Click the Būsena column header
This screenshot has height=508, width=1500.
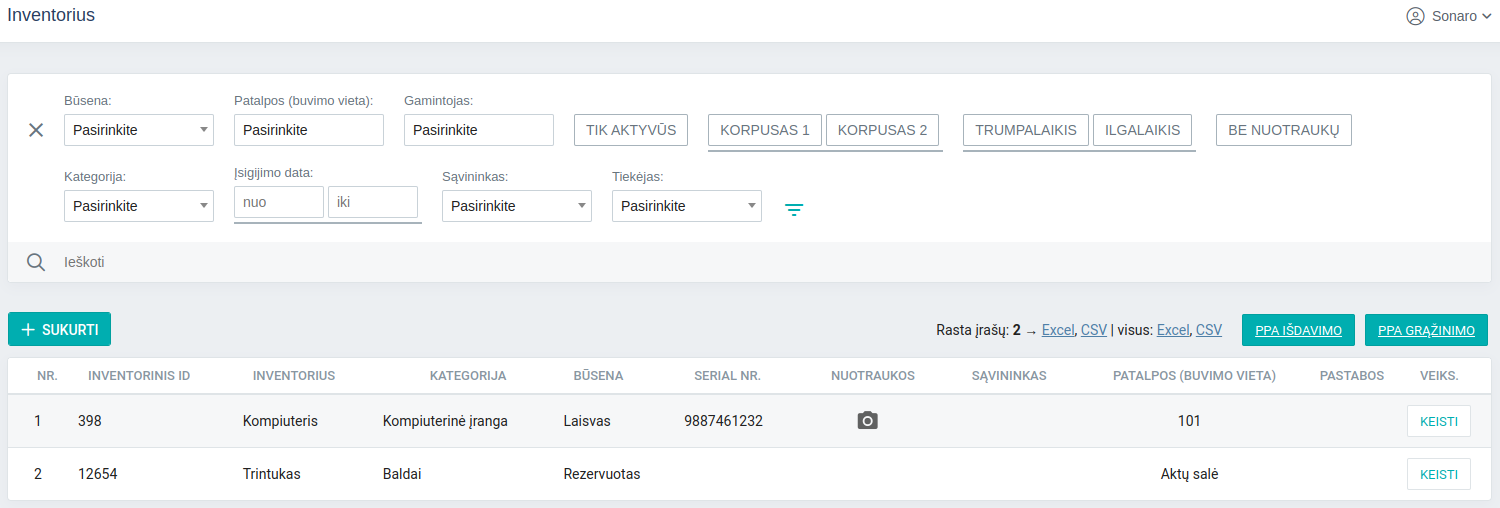pos(598,376)
